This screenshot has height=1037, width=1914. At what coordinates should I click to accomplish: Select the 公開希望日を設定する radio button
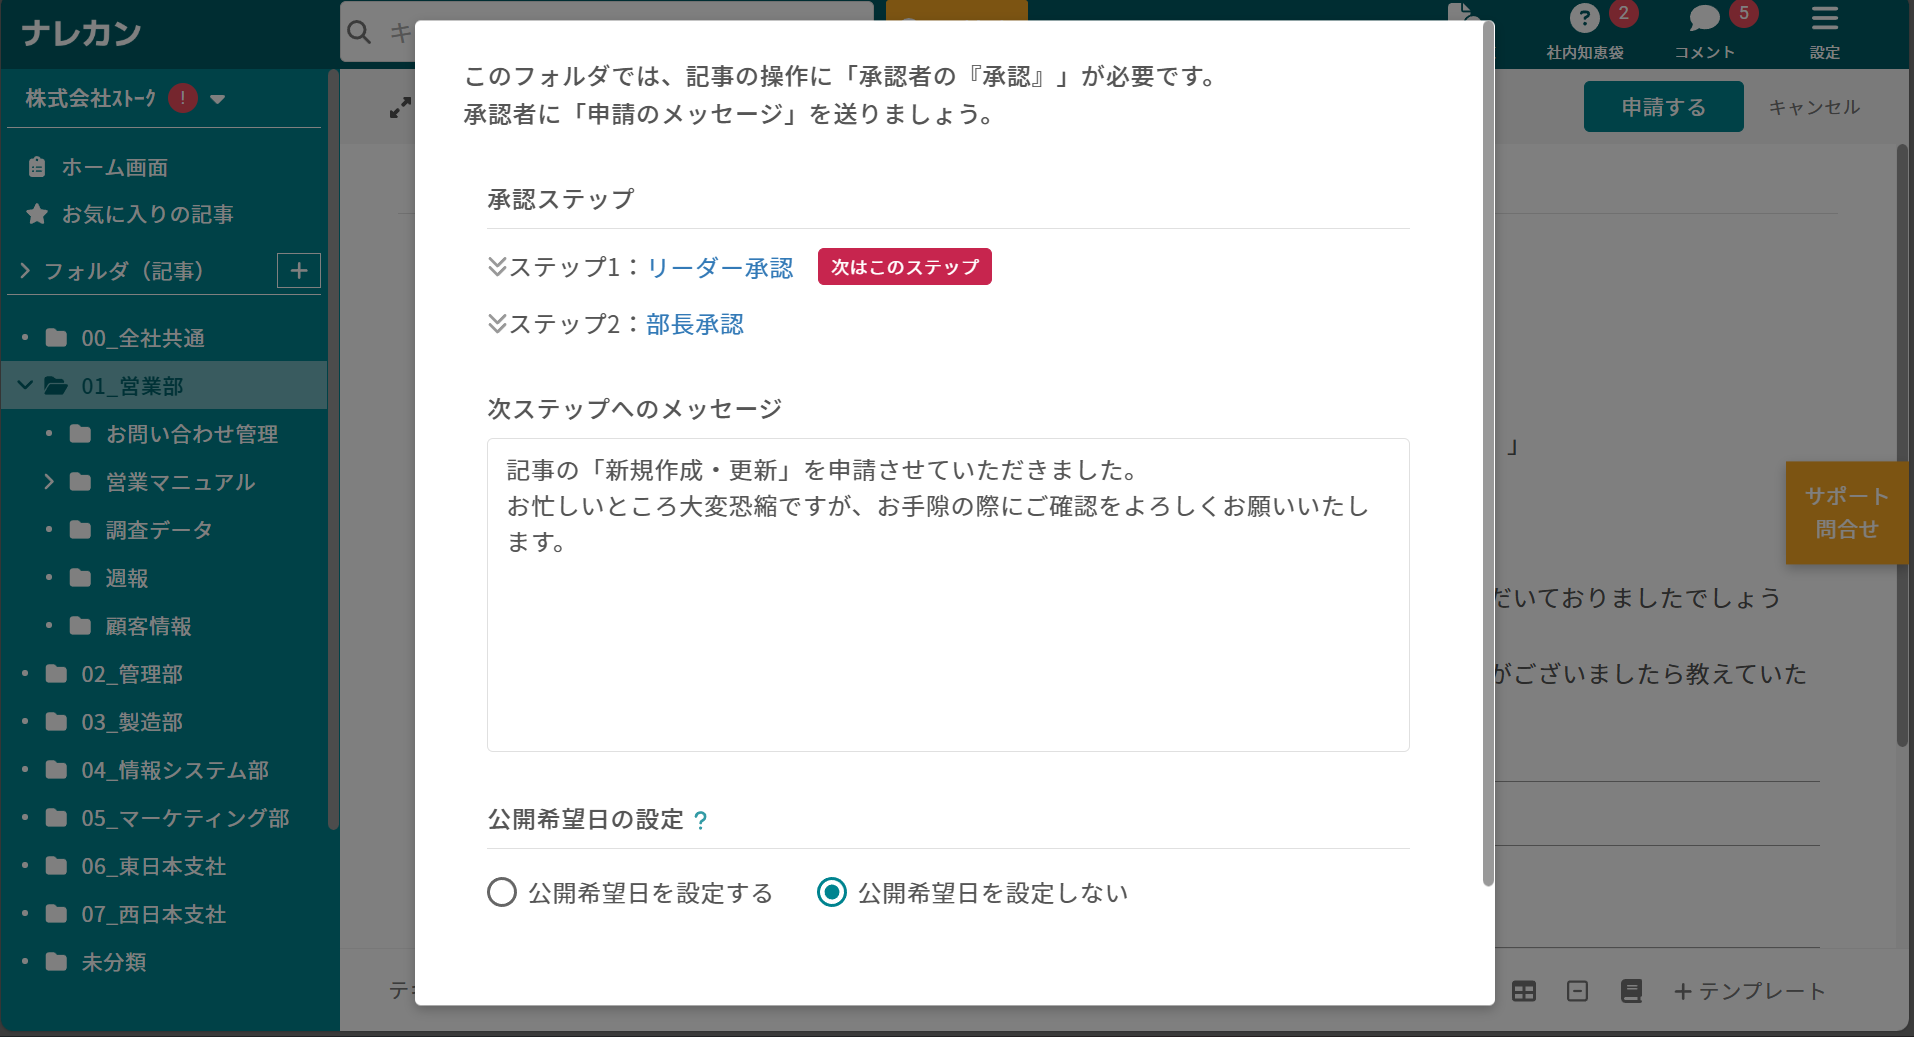[501, 892]
